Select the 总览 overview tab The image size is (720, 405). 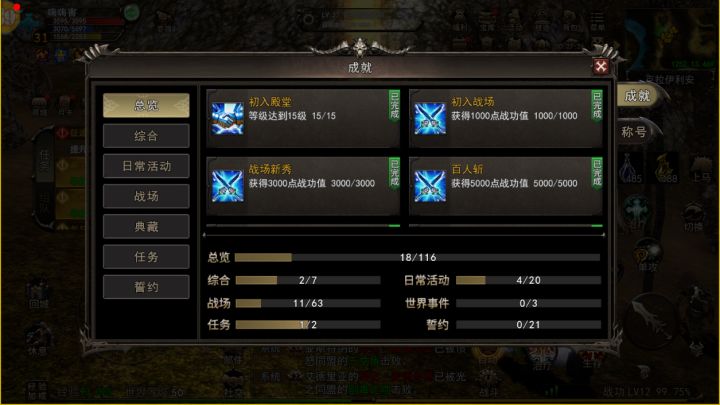(146, 105)
